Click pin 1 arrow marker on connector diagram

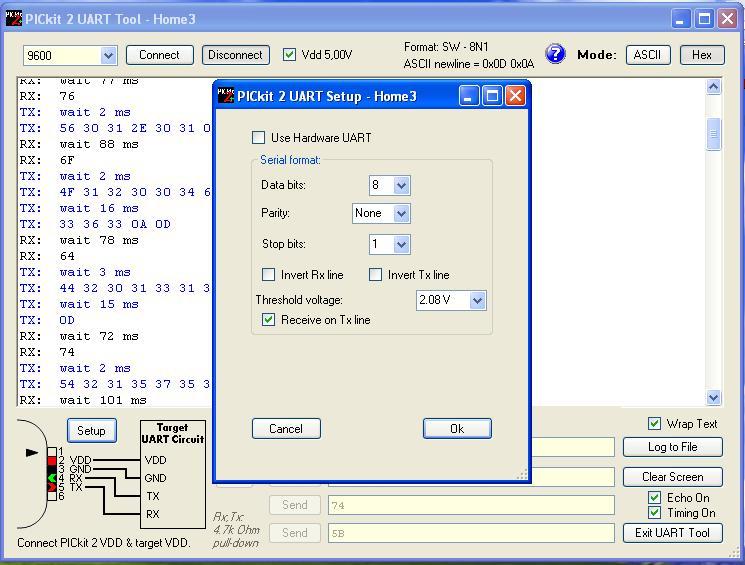click(32, 452)
